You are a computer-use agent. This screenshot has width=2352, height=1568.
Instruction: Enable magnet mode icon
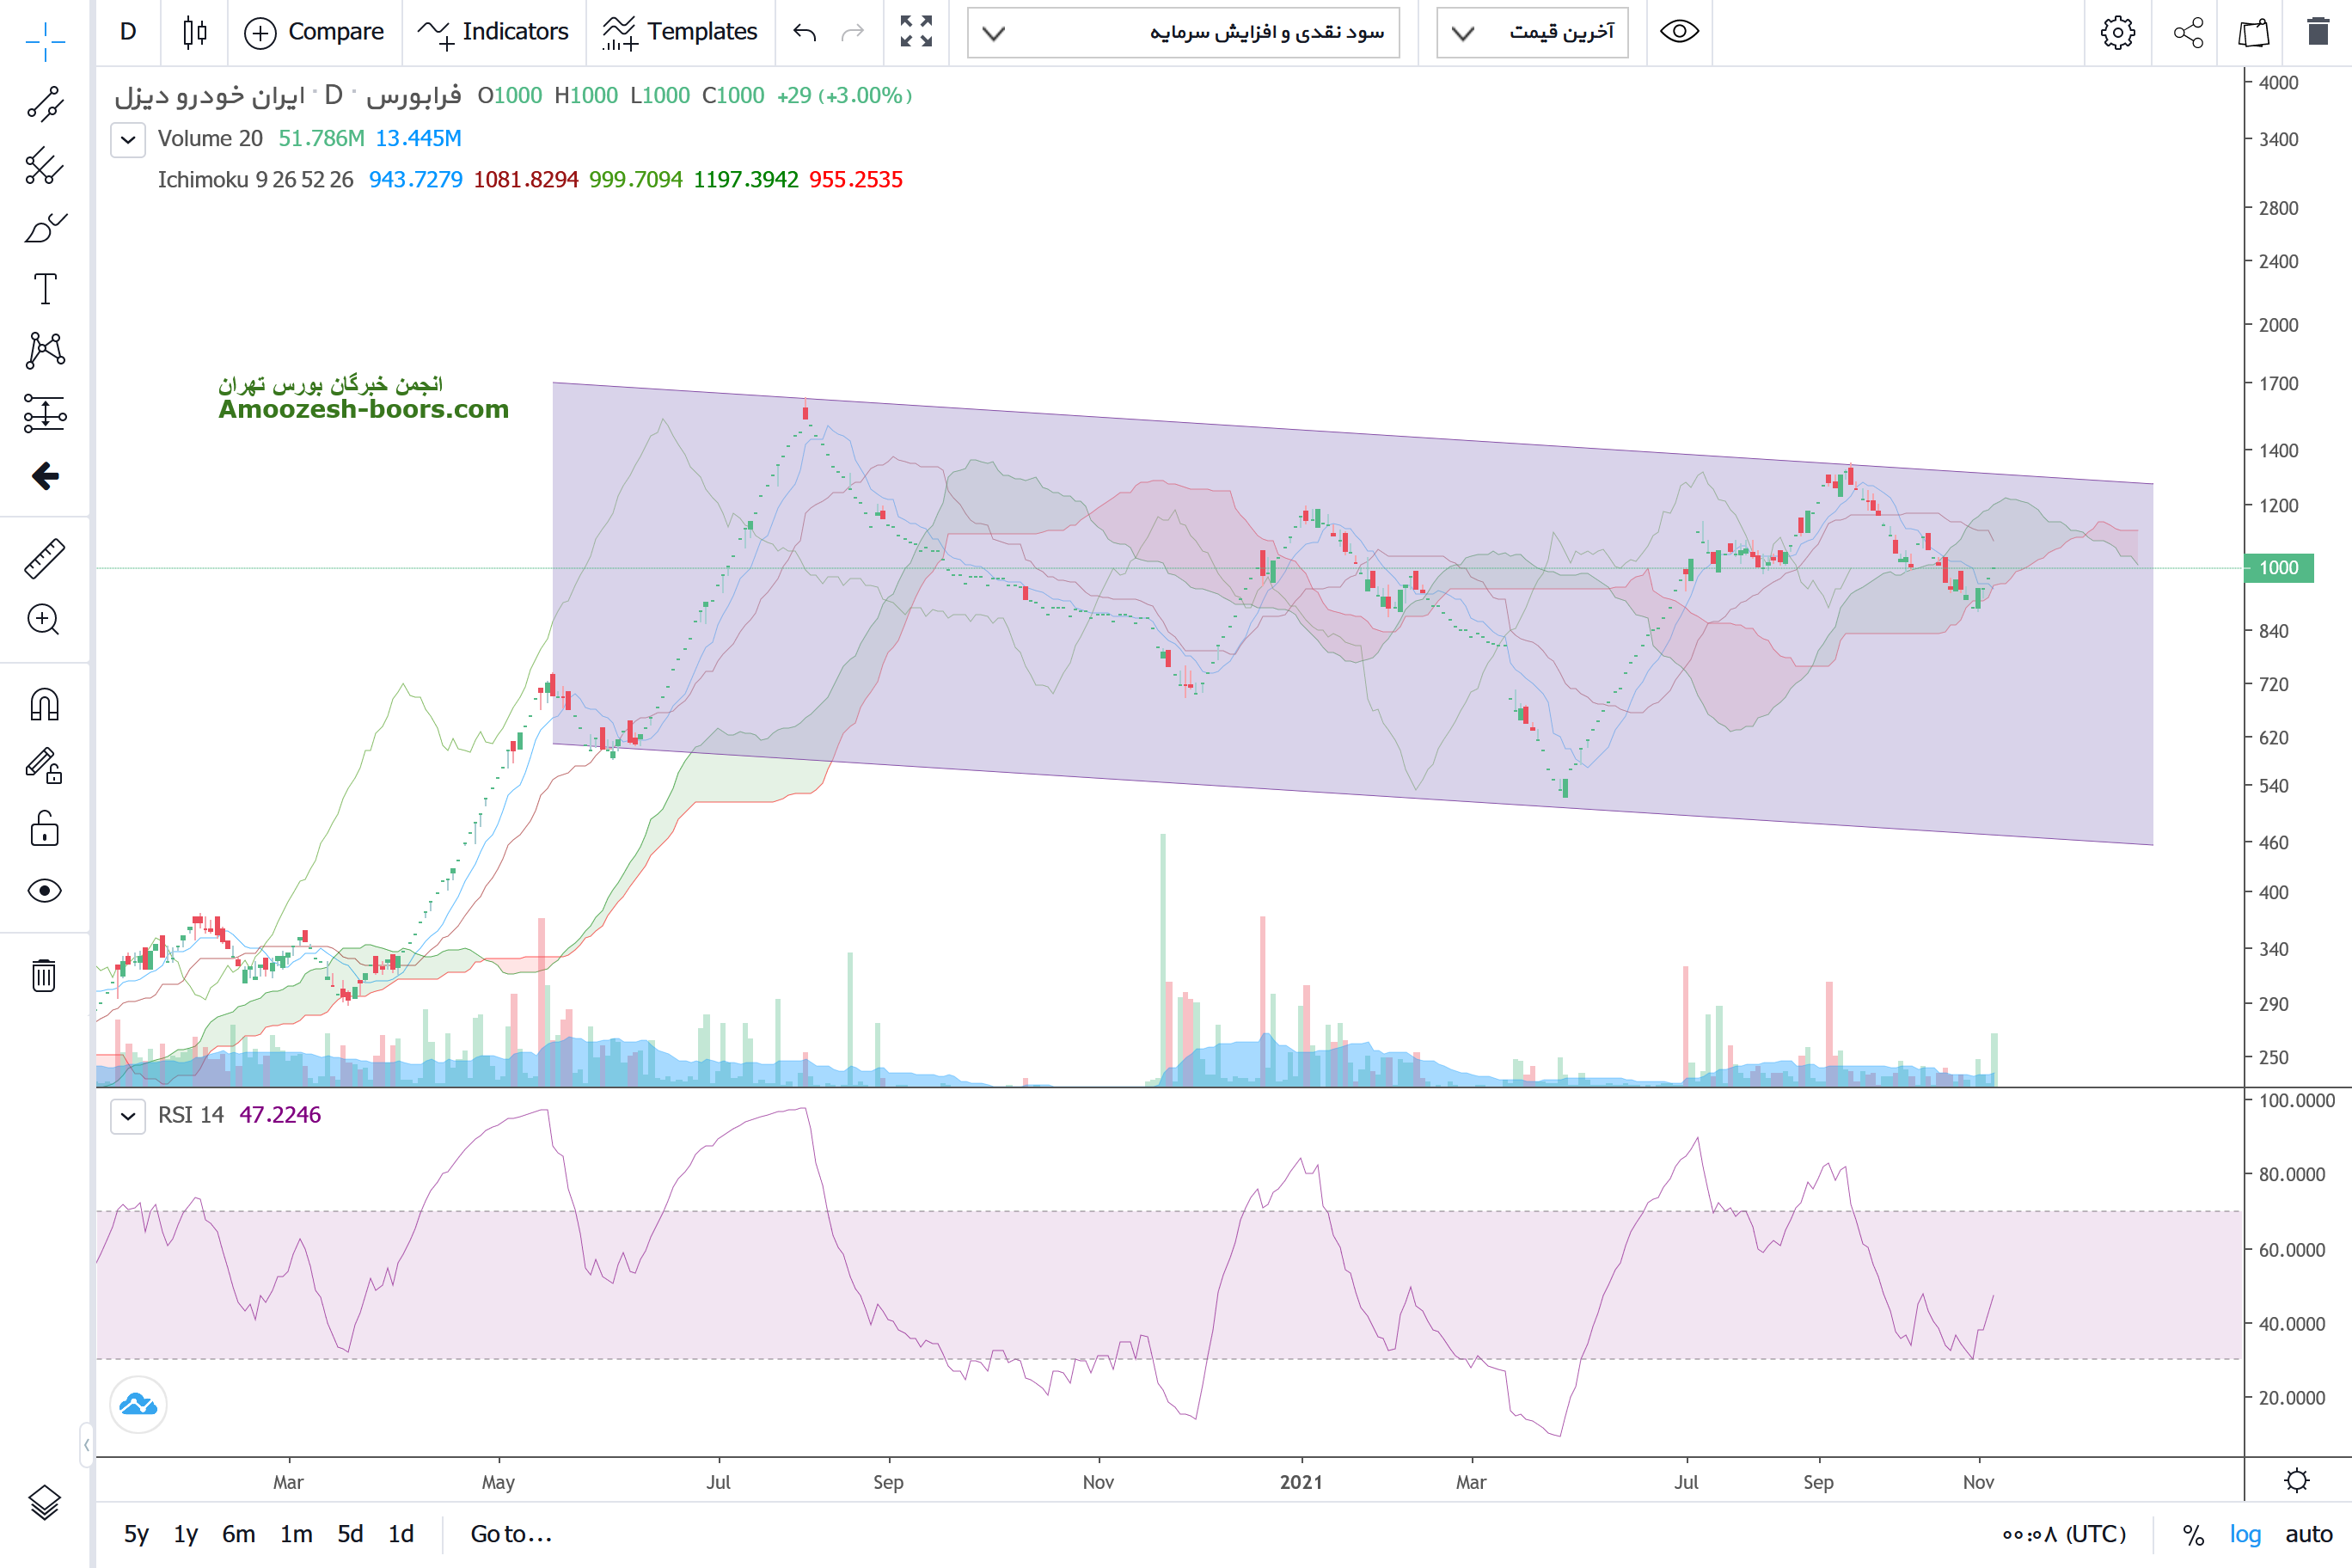pyautogui.click(x=45, y=705)
